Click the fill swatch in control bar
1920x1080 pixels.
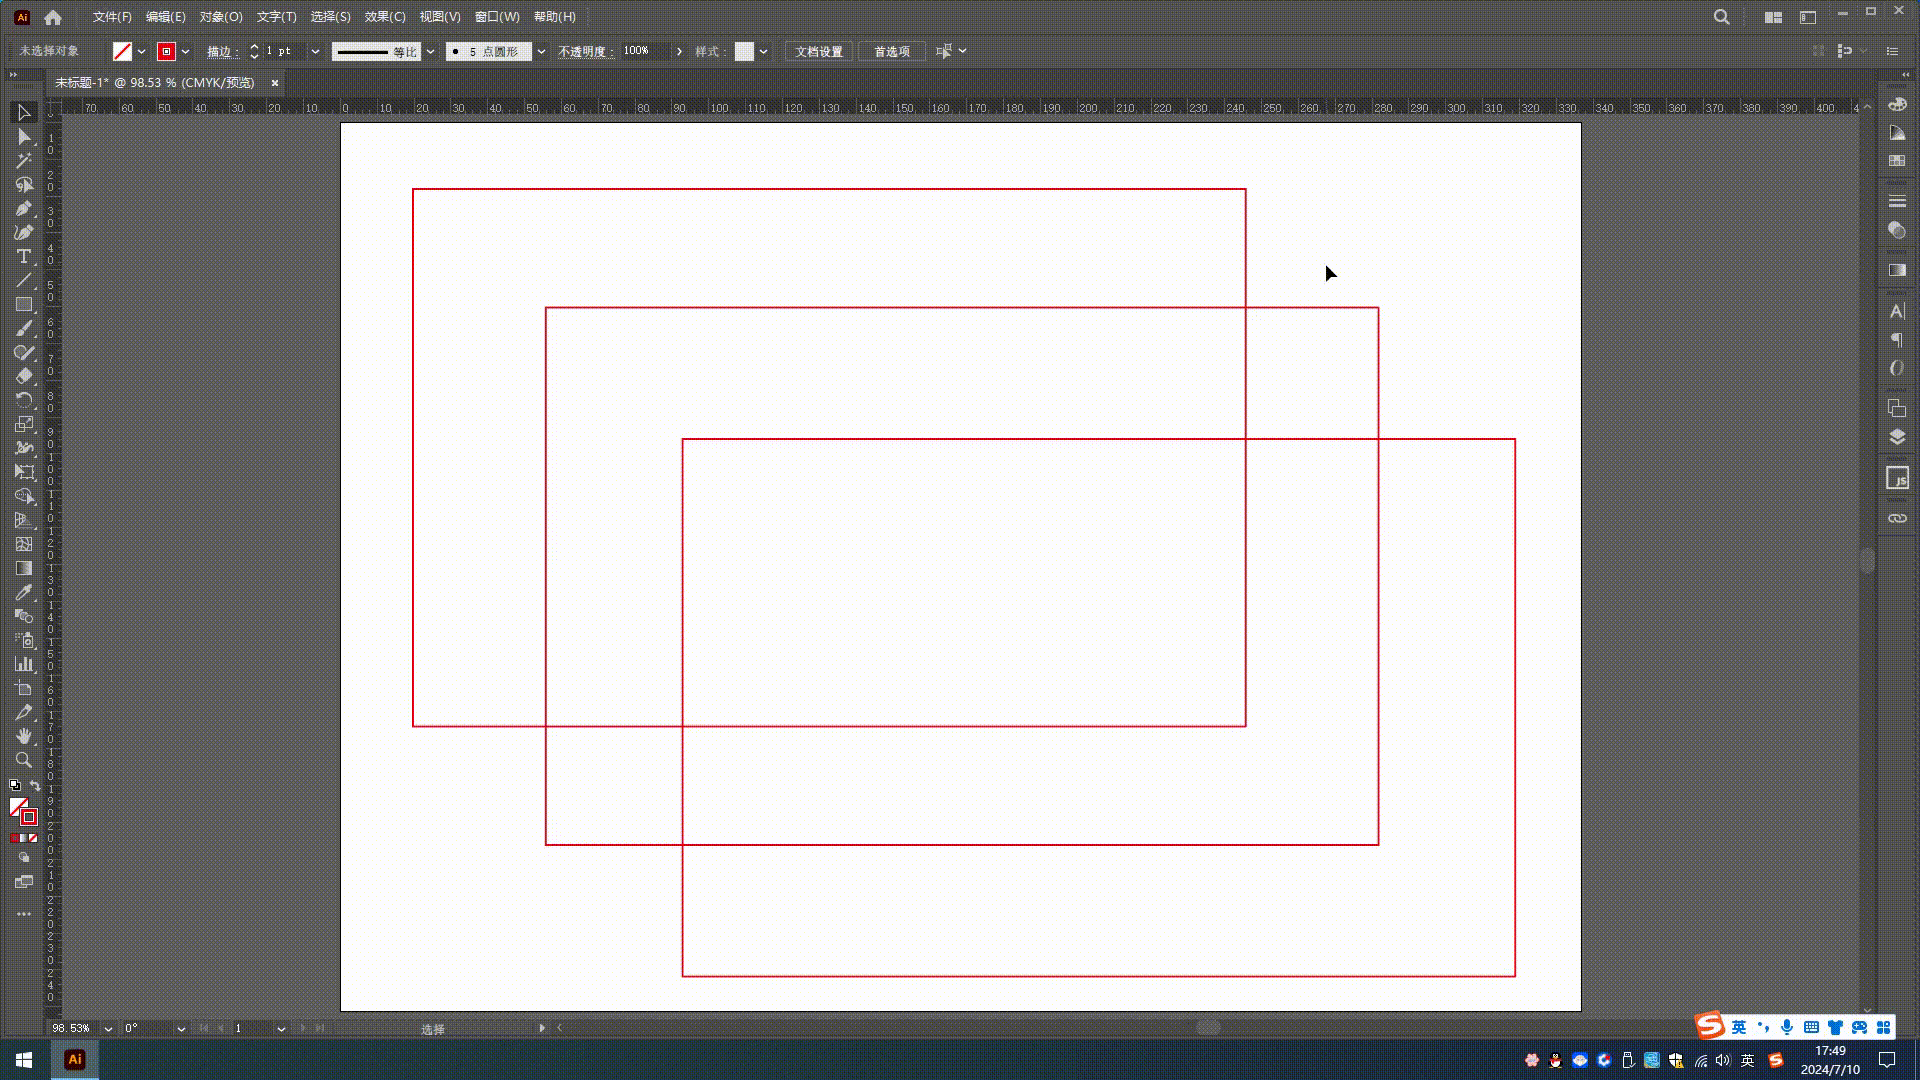coord(122,51)
